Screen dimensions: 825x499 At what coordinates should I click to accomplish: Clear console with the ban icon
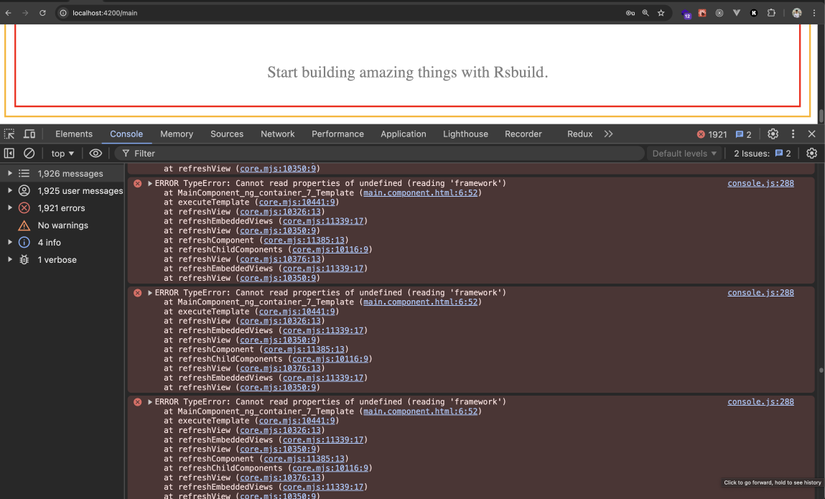[29, 153]
